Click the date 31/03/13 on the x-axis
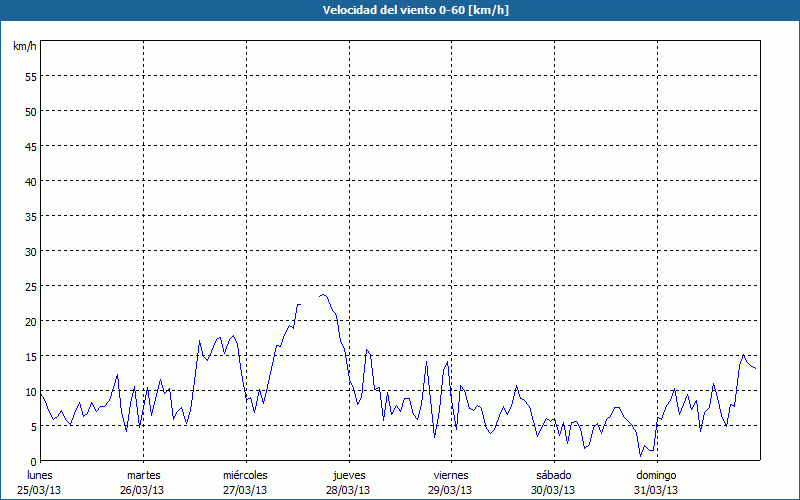 656,490
